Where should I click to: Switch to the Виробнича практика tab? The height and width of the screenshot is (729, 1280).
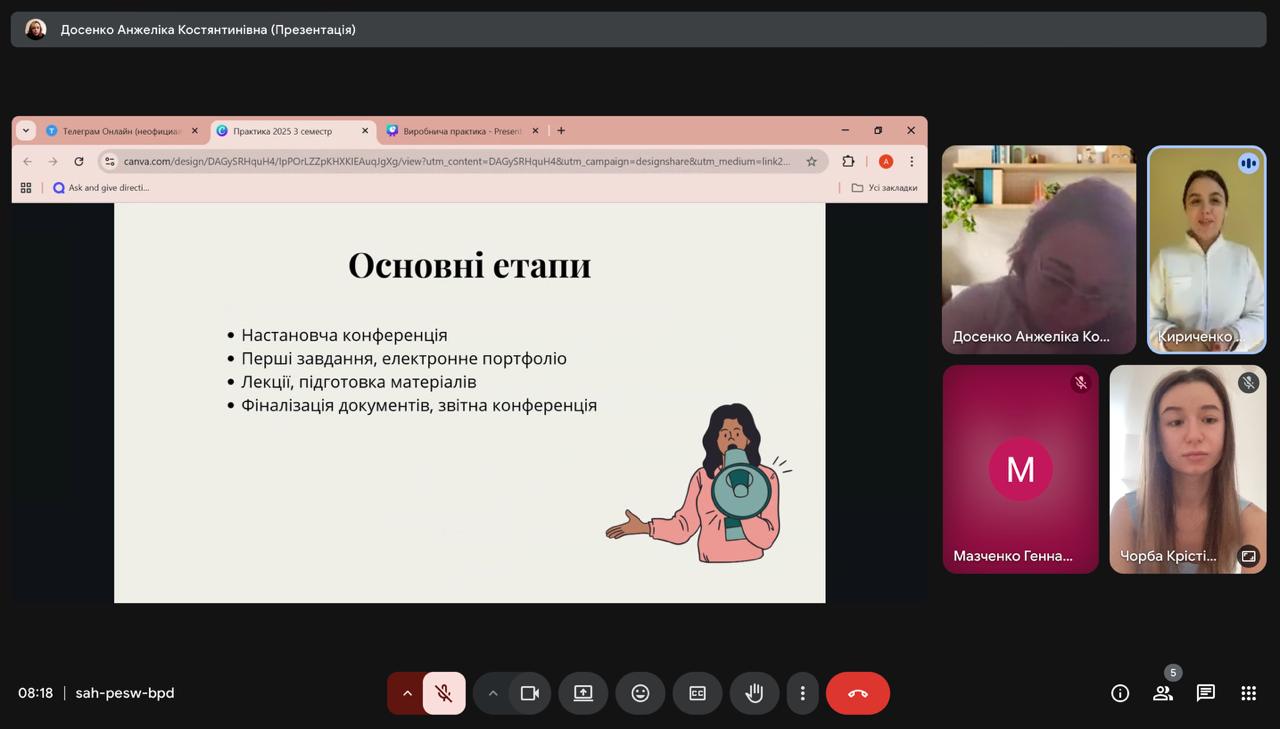[461, 131]
